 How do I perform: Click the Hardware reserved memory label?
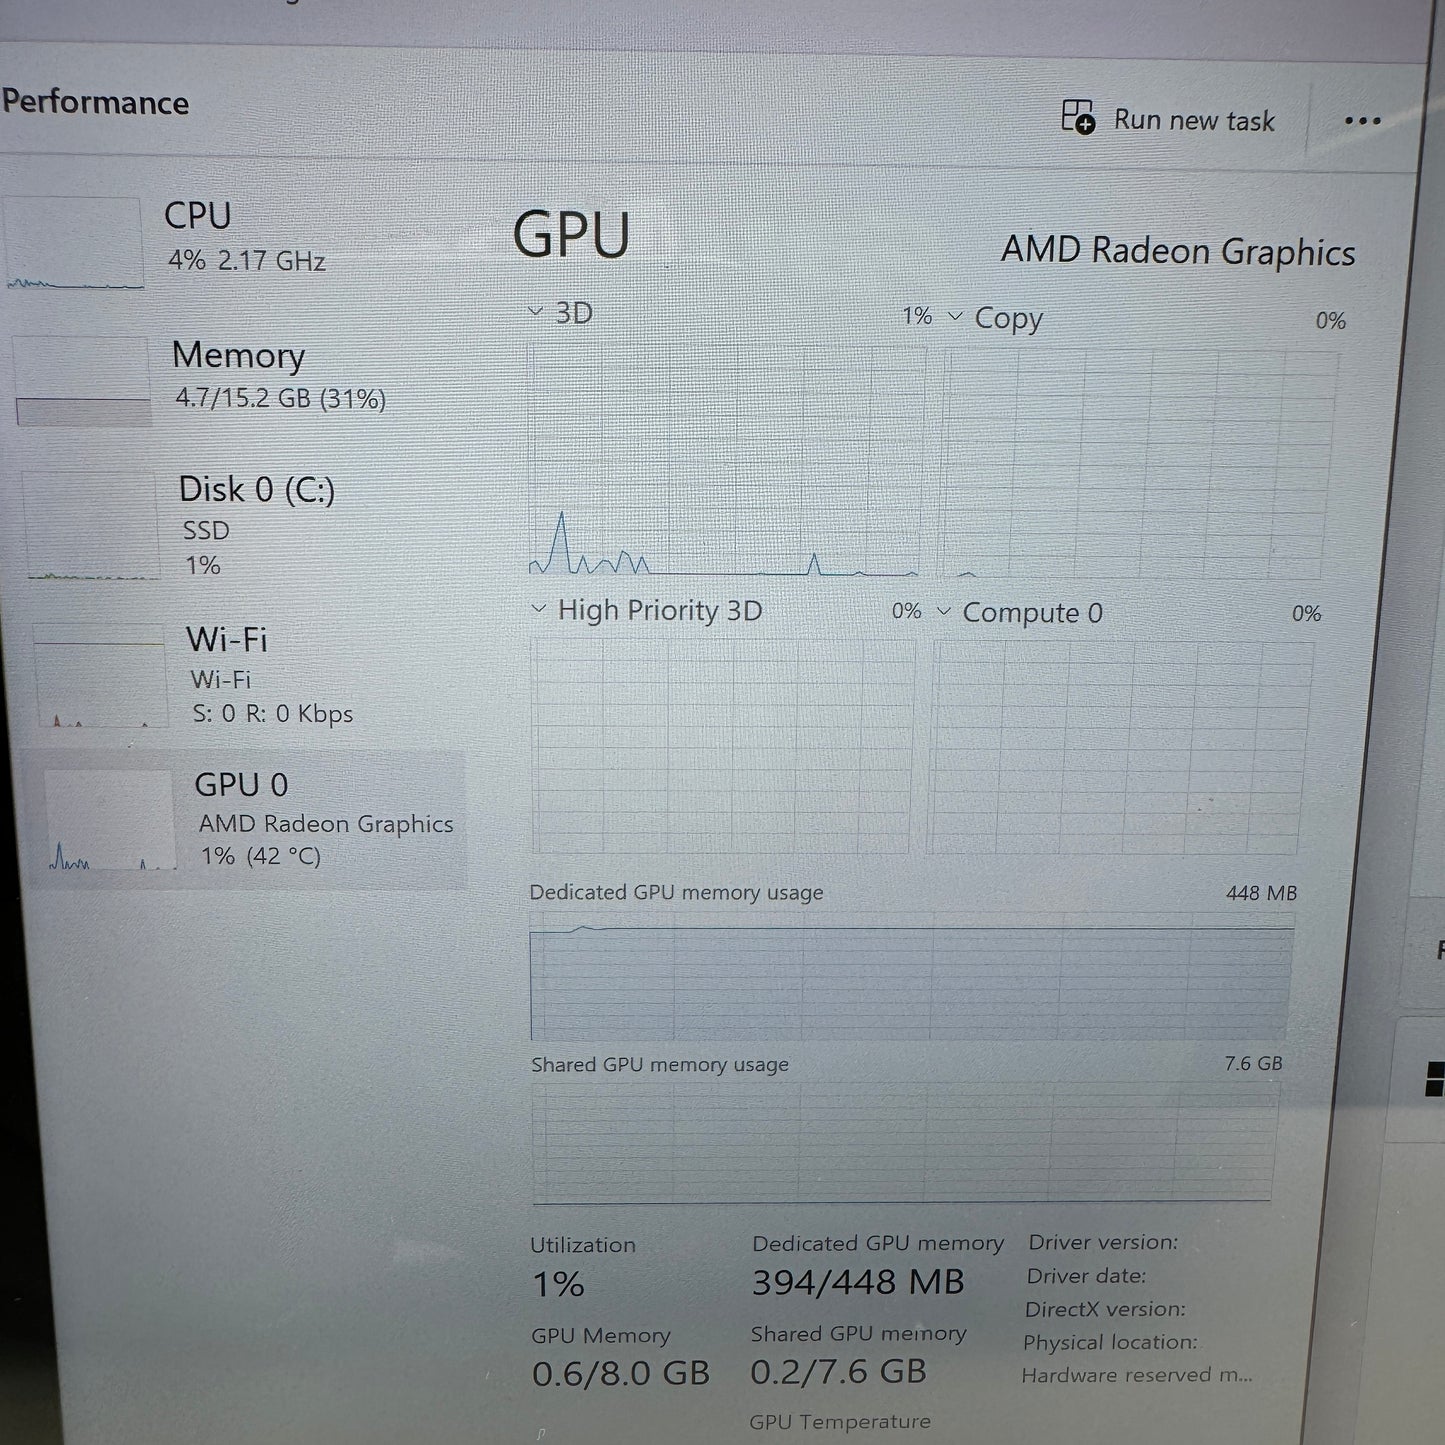[x=1136, y=1375]
